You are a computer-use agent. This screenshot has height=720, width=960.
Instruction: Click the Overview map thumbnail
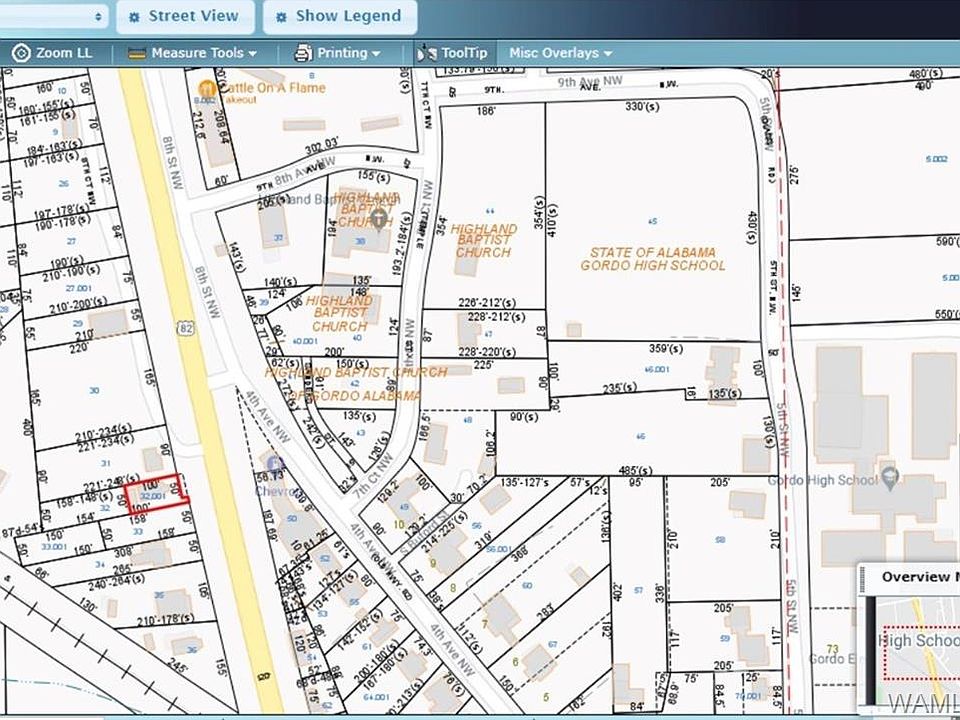917,651
